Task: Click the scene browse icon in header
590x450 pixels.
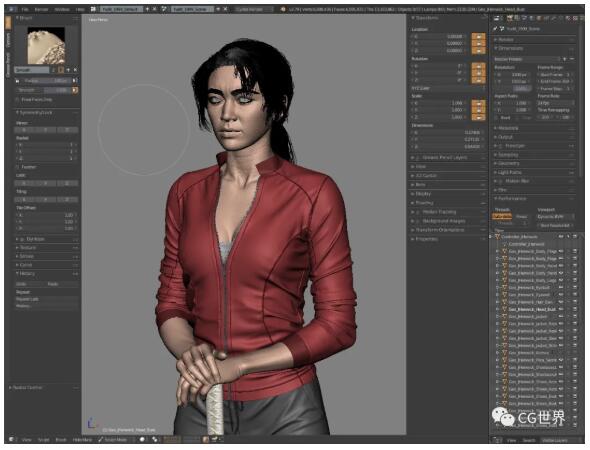Action: (164, 9)
